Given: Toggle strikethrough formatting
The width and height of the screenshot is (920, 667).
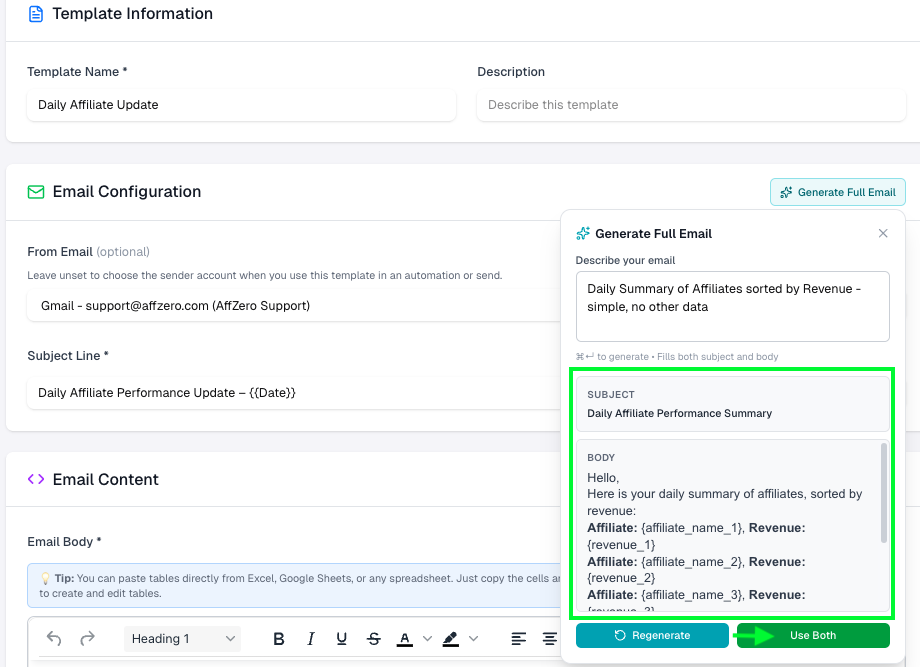Looking at the screenshot, I should coord(373,639).
